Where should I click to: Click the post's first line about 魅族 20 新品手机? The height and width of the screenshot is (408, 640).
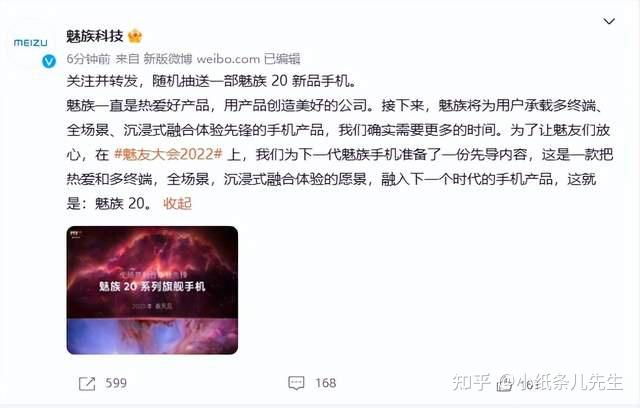click(211, 81)
